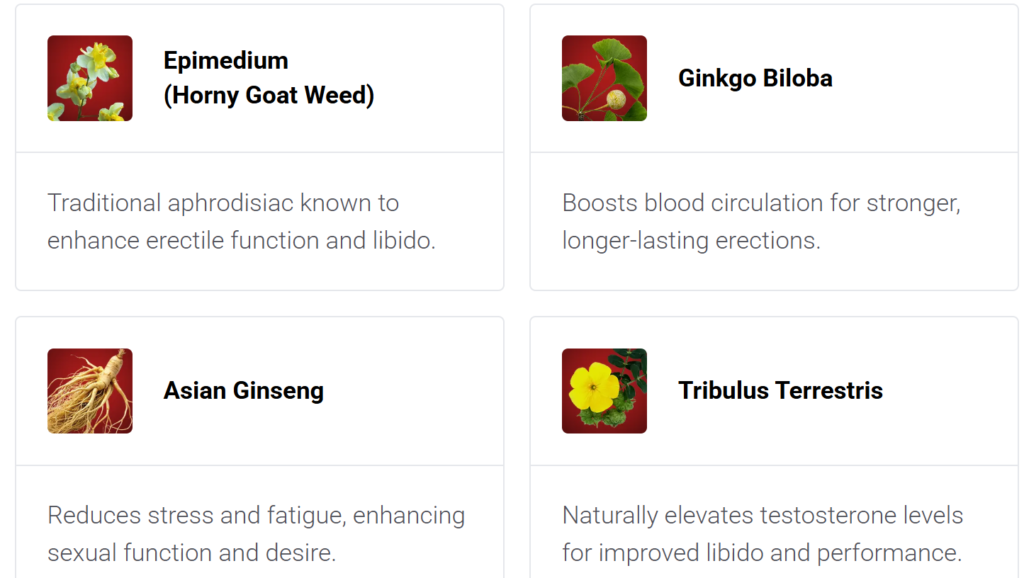Select the Epimedium (Horny Goat Weed) heading
The image size is (1024, 578).
(x=268, y=78)
